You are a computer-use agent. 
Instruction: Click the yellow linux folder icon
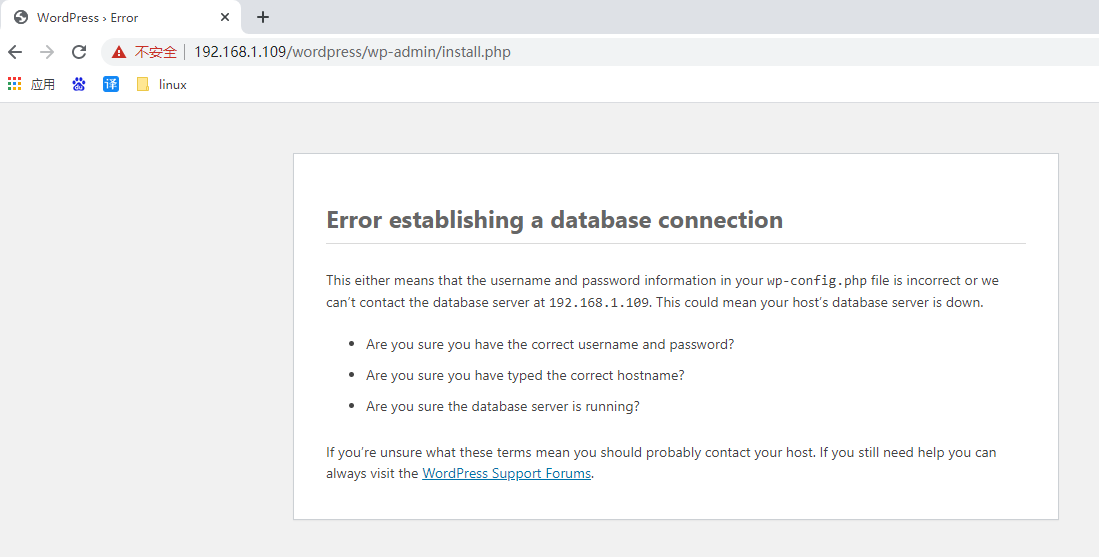click(143, 84)
